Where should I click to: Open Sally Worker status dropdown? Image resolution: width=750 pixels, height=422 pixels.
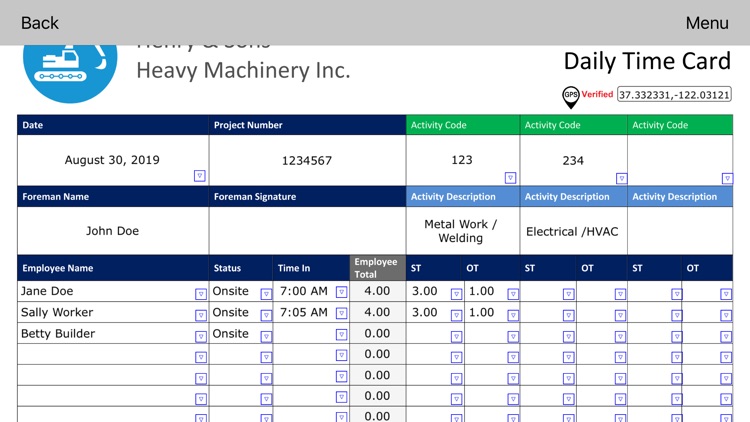pos(266,315)
